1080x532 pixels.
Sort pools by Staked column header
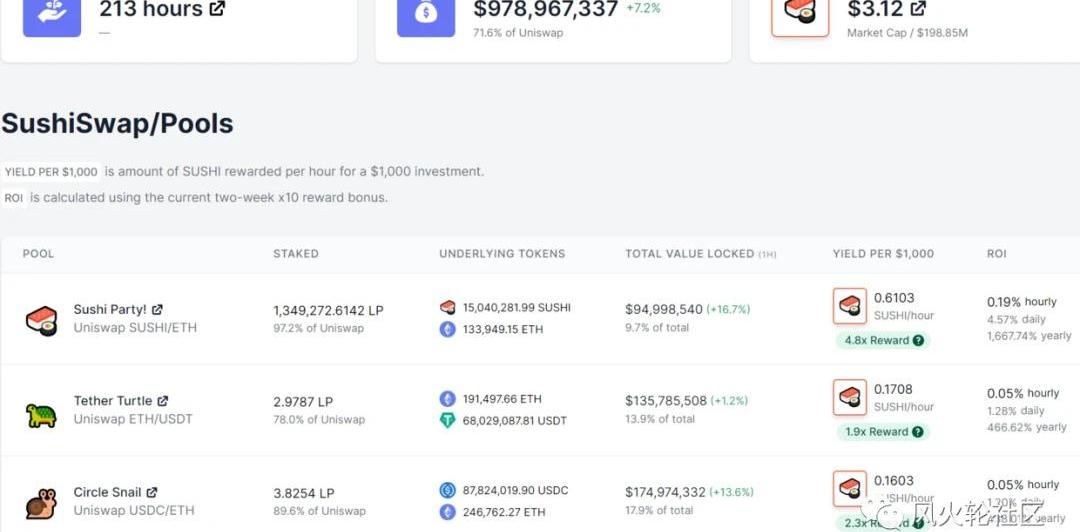click(296, 254)
